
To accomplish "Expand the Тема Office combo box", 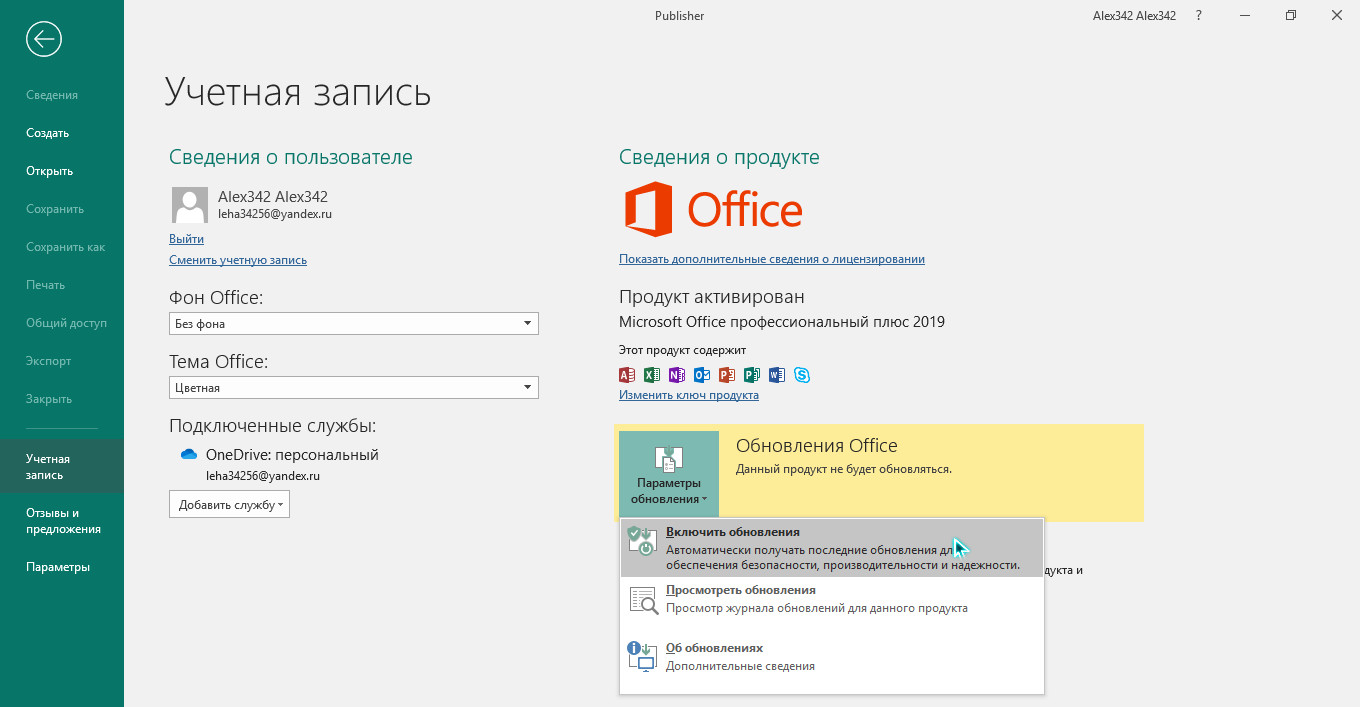I will point(354,388).
